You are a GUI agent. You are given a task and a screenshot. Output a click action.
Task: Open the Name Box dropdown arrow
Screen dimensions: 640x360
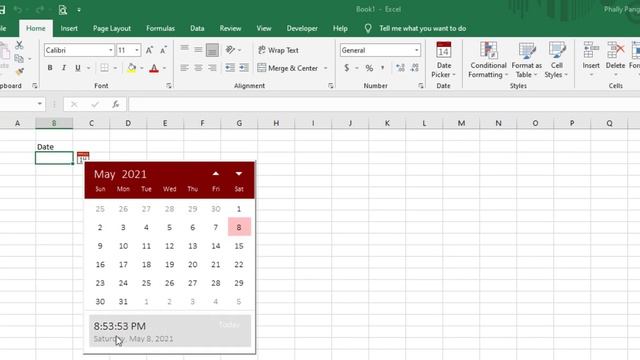40,104
